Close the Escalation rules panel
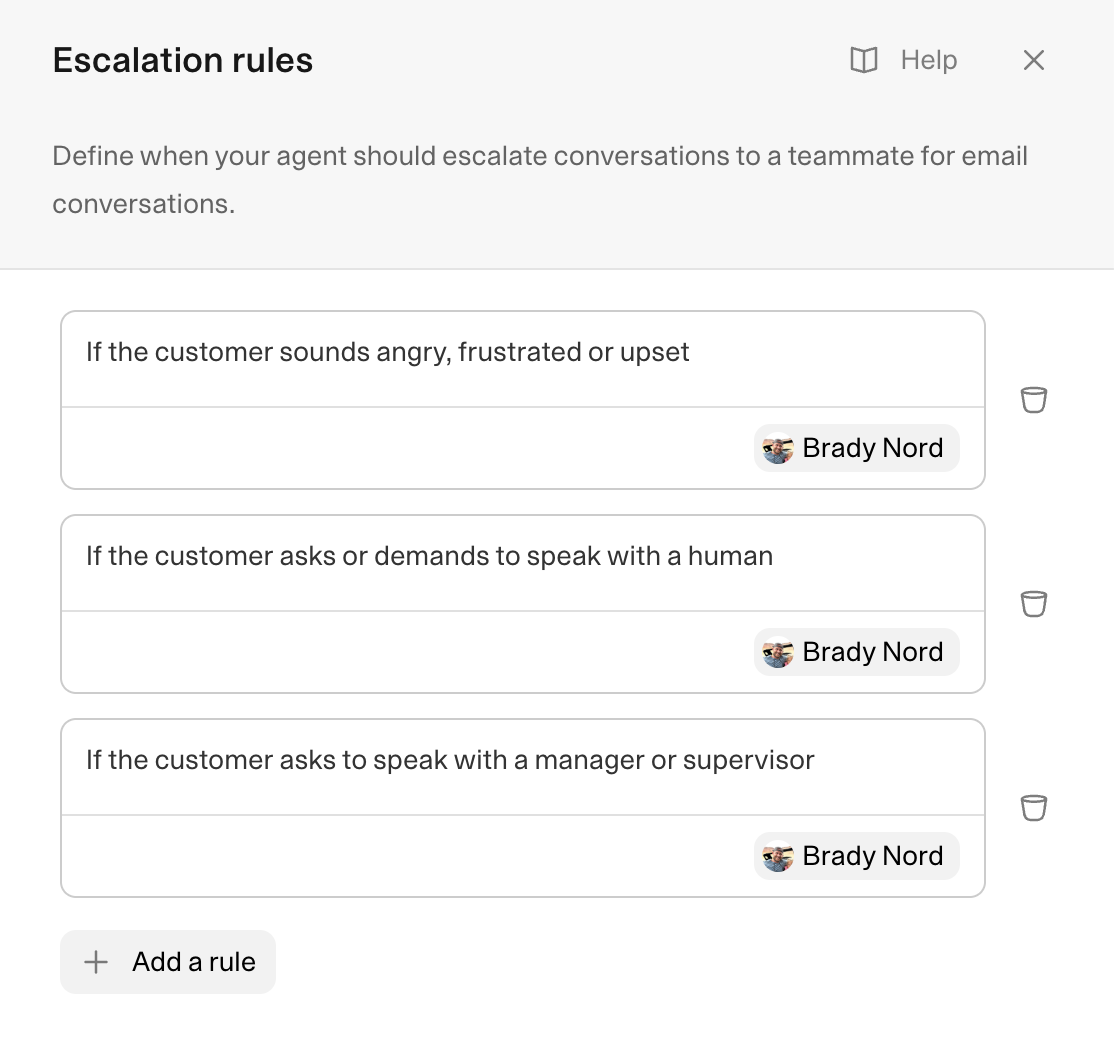The width and height of the screenshot is (1114, 1056). 1034,60
